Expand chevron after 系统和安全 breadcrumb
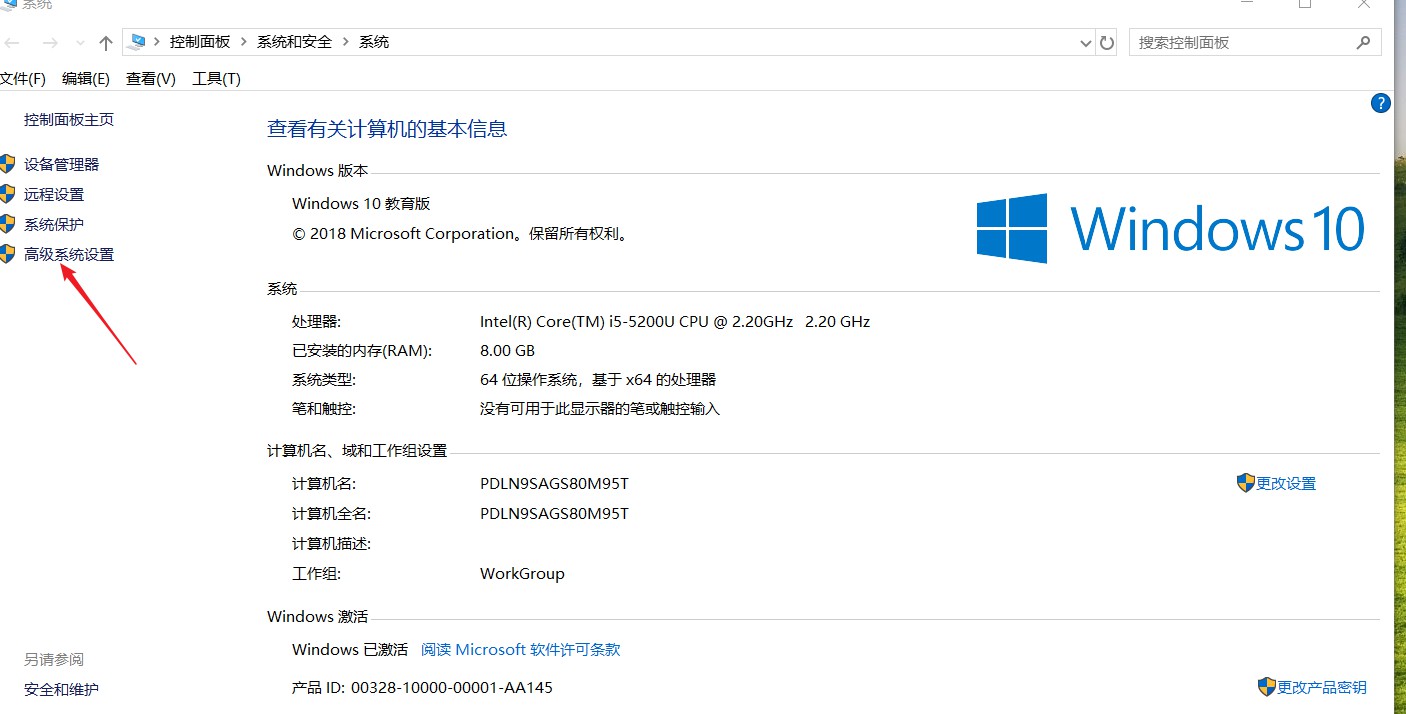The width and height of the screenshot is (1406, 714). (x=346, y=42)
